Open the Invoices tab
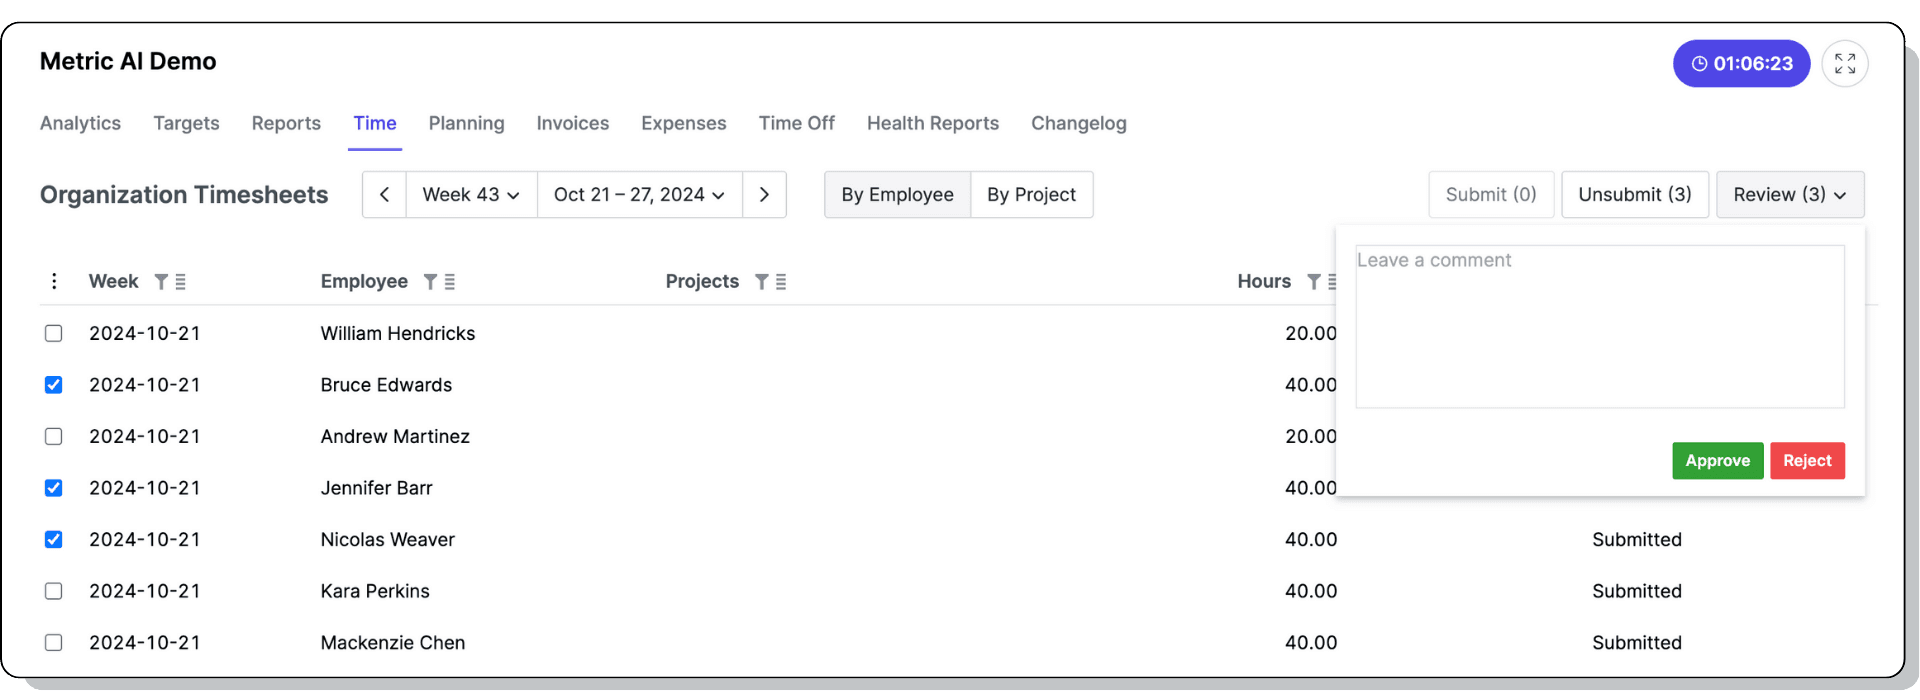Screen dimensions: 1920x700 pyautogui.click(x=572, y=123)
